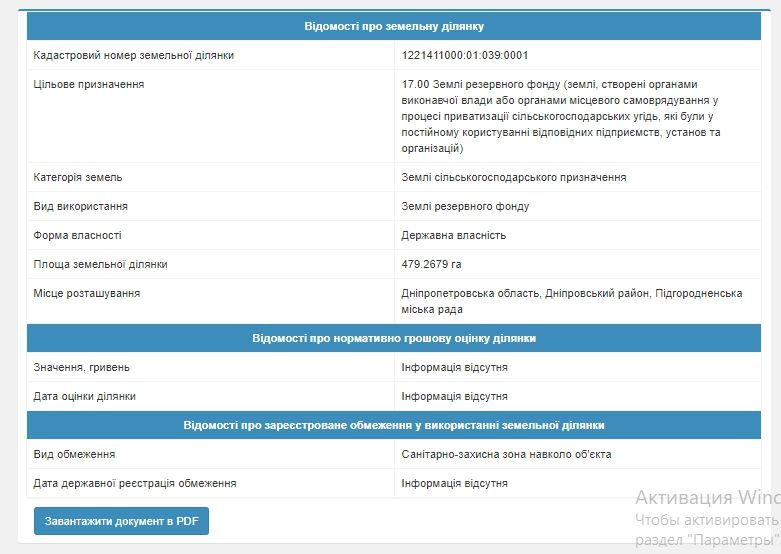The width and height of the screenshot is (781, 554).
Task: Click the "Місце розташування" row label
Action: point(87,294)
